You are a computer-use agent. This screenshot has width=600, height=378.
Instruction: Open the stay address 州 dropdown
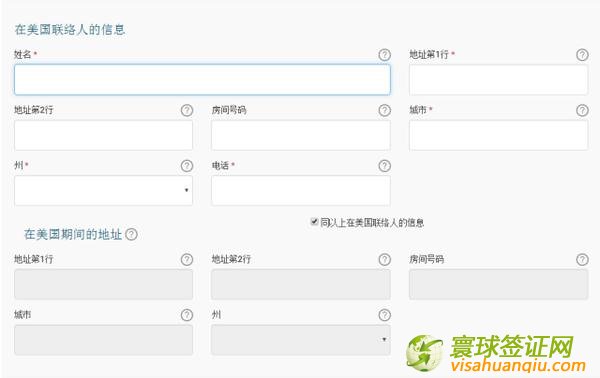(x=301, y=340)
